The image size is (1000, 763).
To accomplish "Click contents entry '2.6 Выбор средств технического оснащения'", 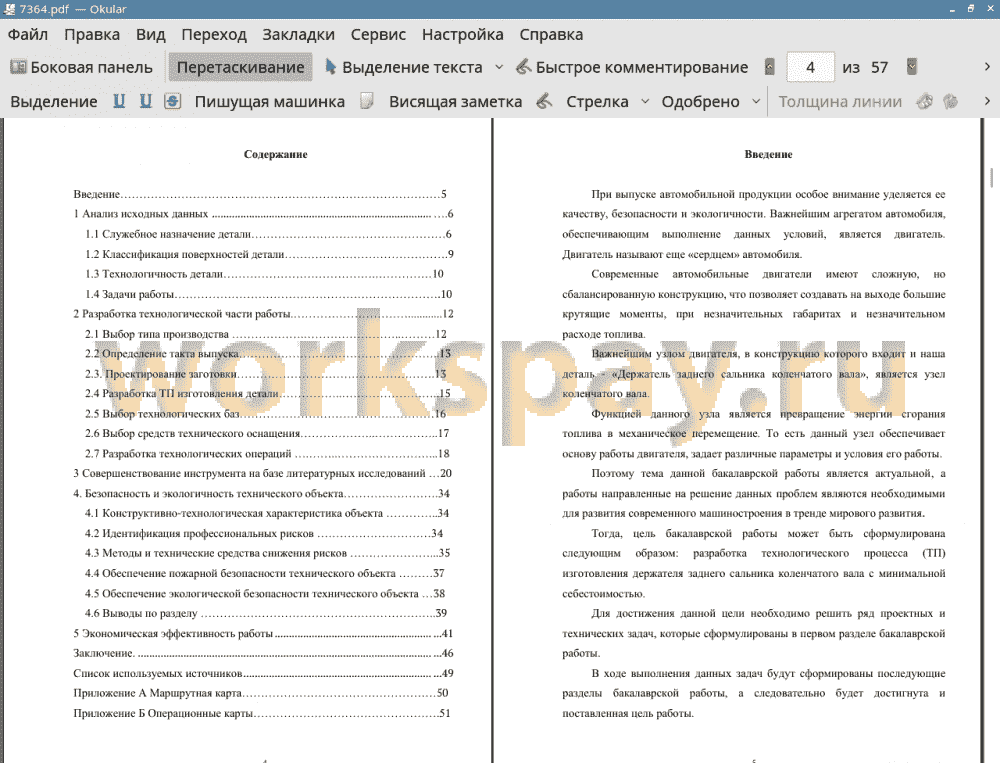I will 267,433.
